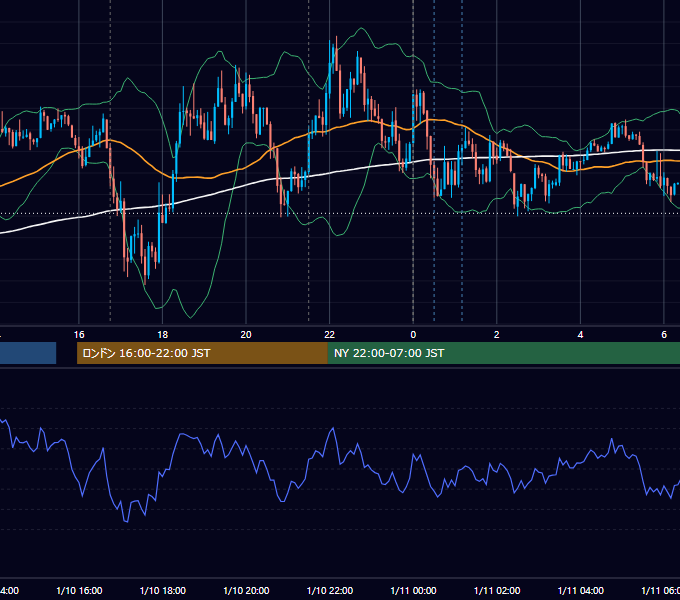Click the 6 hour label on the upper time axis
Image resolution: width=680 pixels, height=600 pixels.
(x=664, y=335)
